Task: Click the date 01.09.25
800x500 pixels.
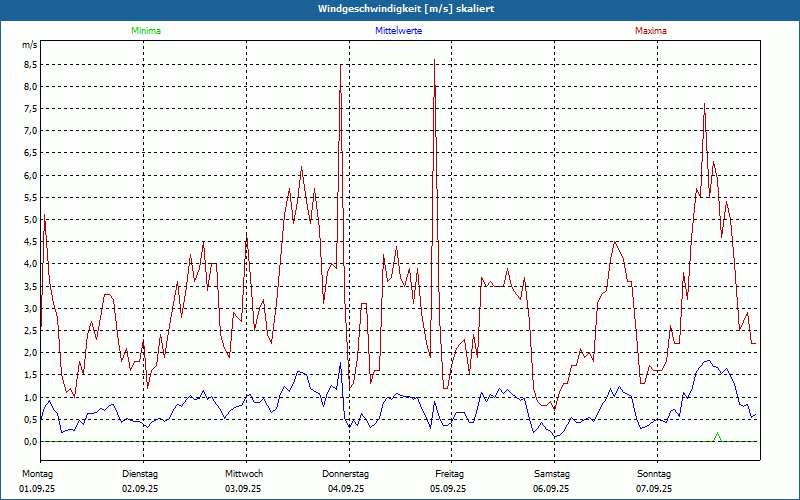Action: coord(37,489)
